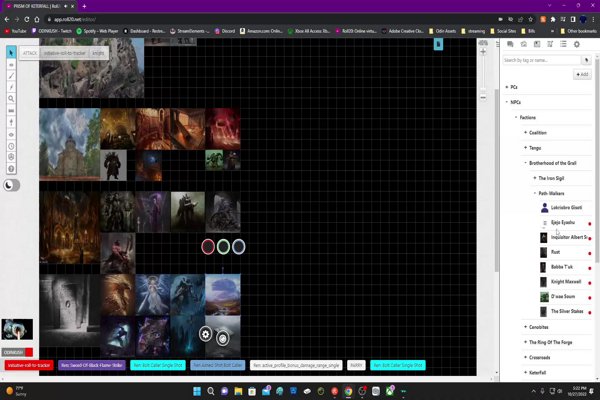Go back using browser back arrow
This screenshot has height=400, width=600.
click(x=7, y=19)
